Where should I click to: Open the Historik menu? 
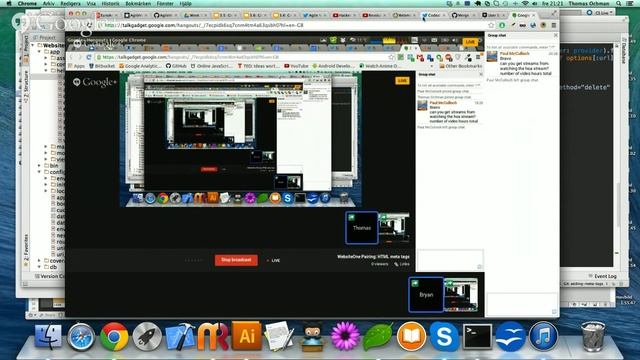pos(110,3)
